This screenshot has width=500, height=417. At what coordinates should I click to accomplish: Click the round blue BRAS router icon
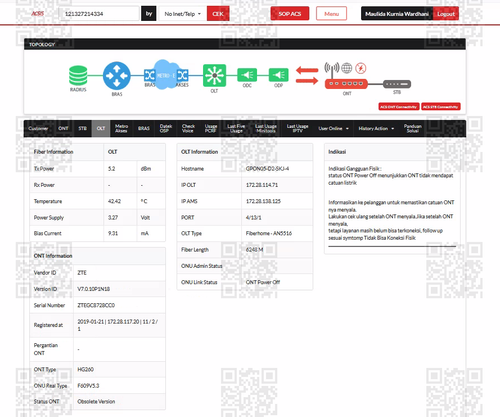point(117,76)
